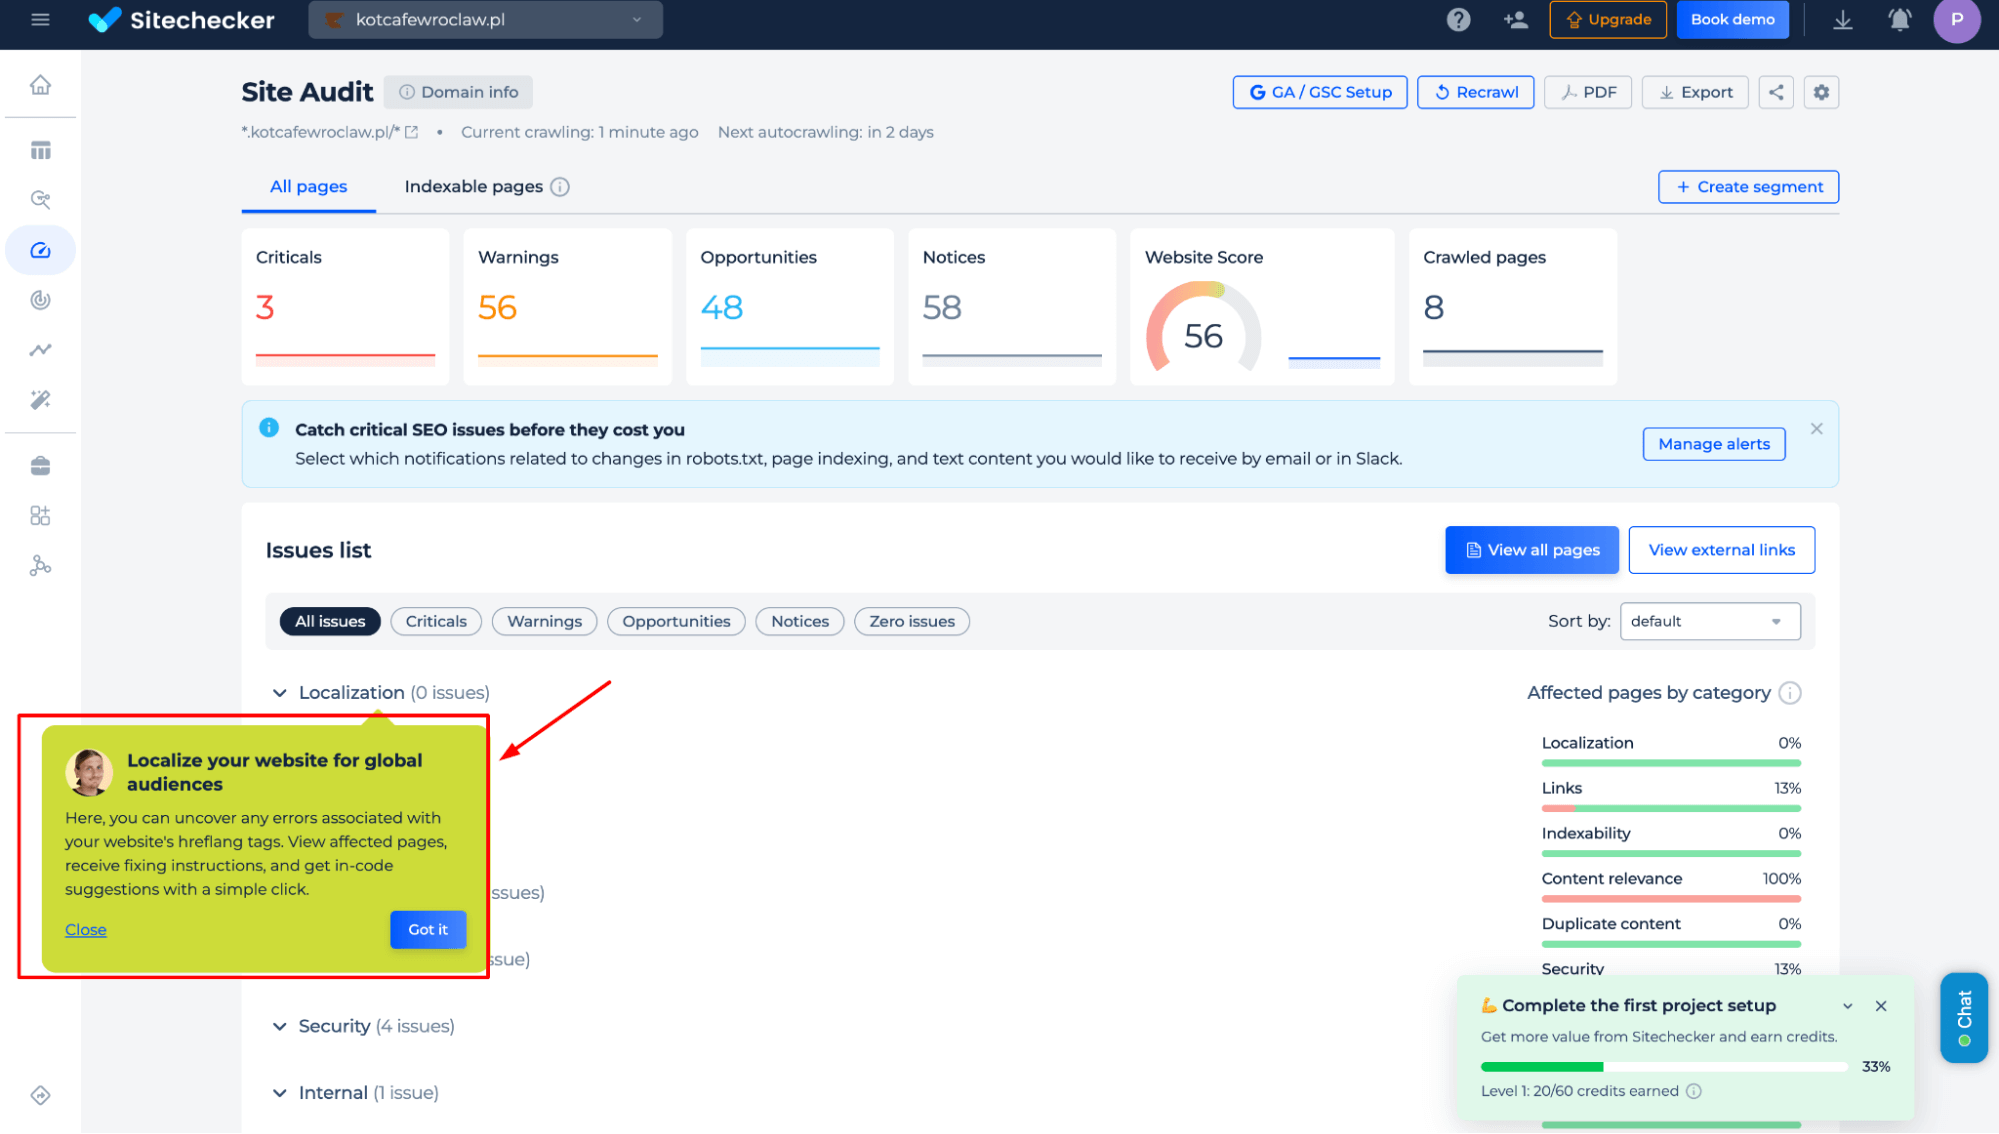
Task: Click the analytics graph icon in sidebar
Action: coord(41,349)
